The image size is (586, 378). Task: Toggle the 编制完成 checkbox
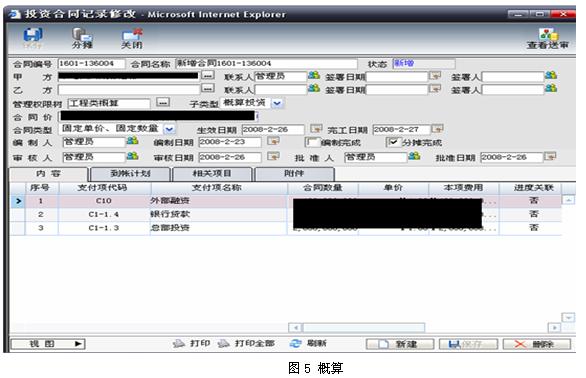[x=312, y=142]
